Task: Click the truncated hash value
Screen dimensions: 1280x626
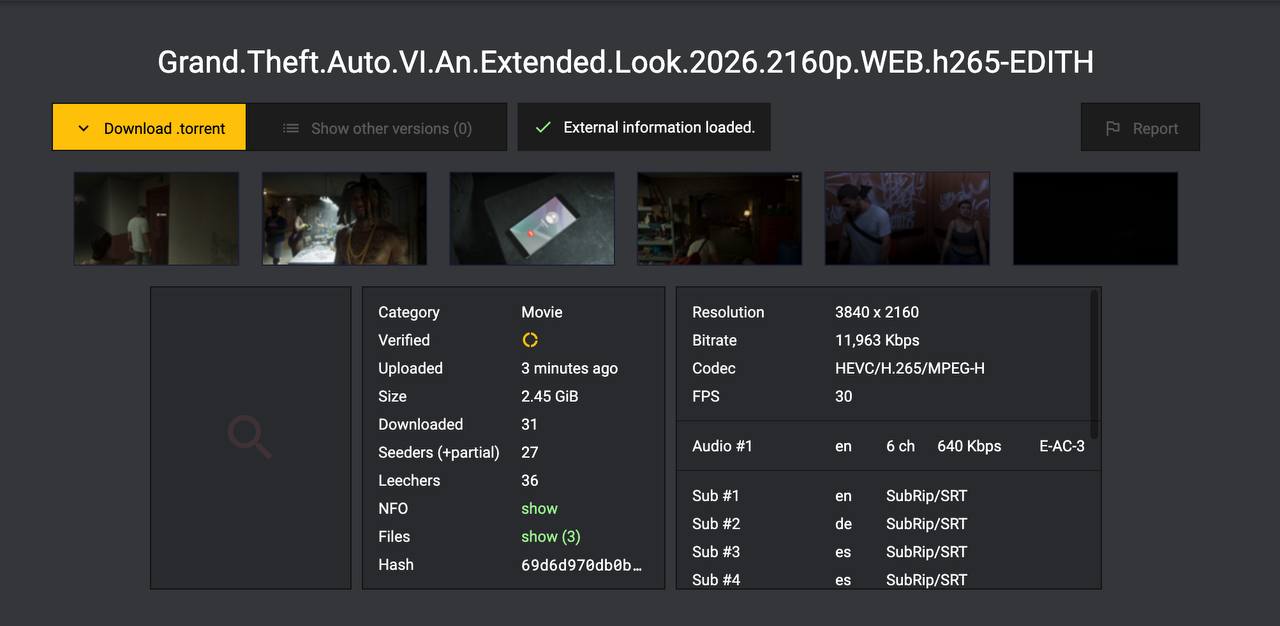Action: point(581,564)
